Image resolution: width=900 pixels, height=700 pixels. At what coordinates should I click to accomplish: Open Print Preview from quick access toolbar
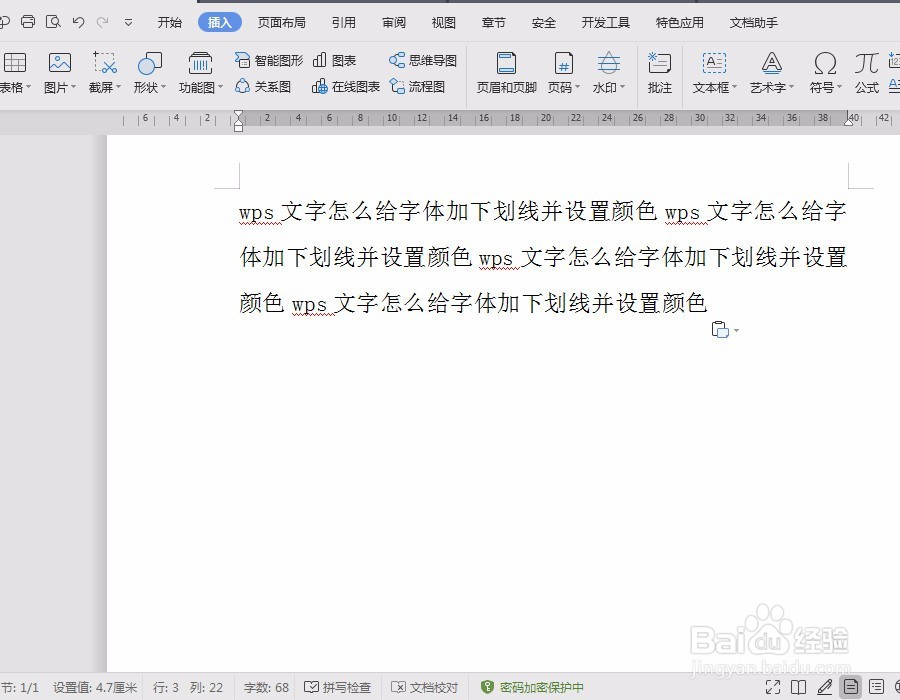tap(53, 22)
